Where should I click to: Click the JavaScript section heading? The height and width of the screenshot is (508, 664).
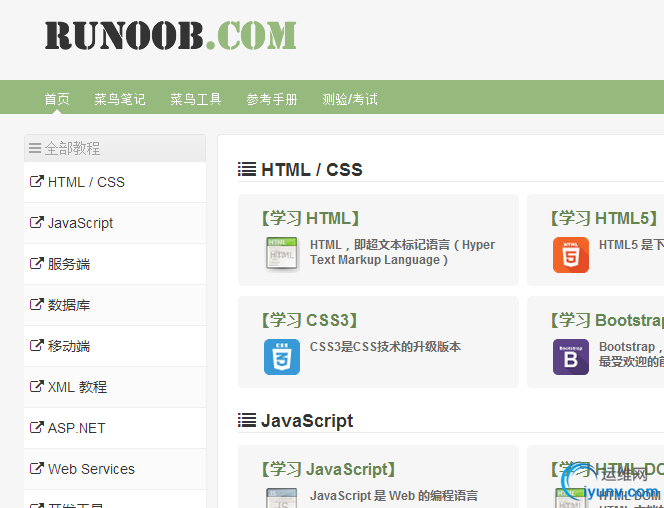click(x=307, y=421)
